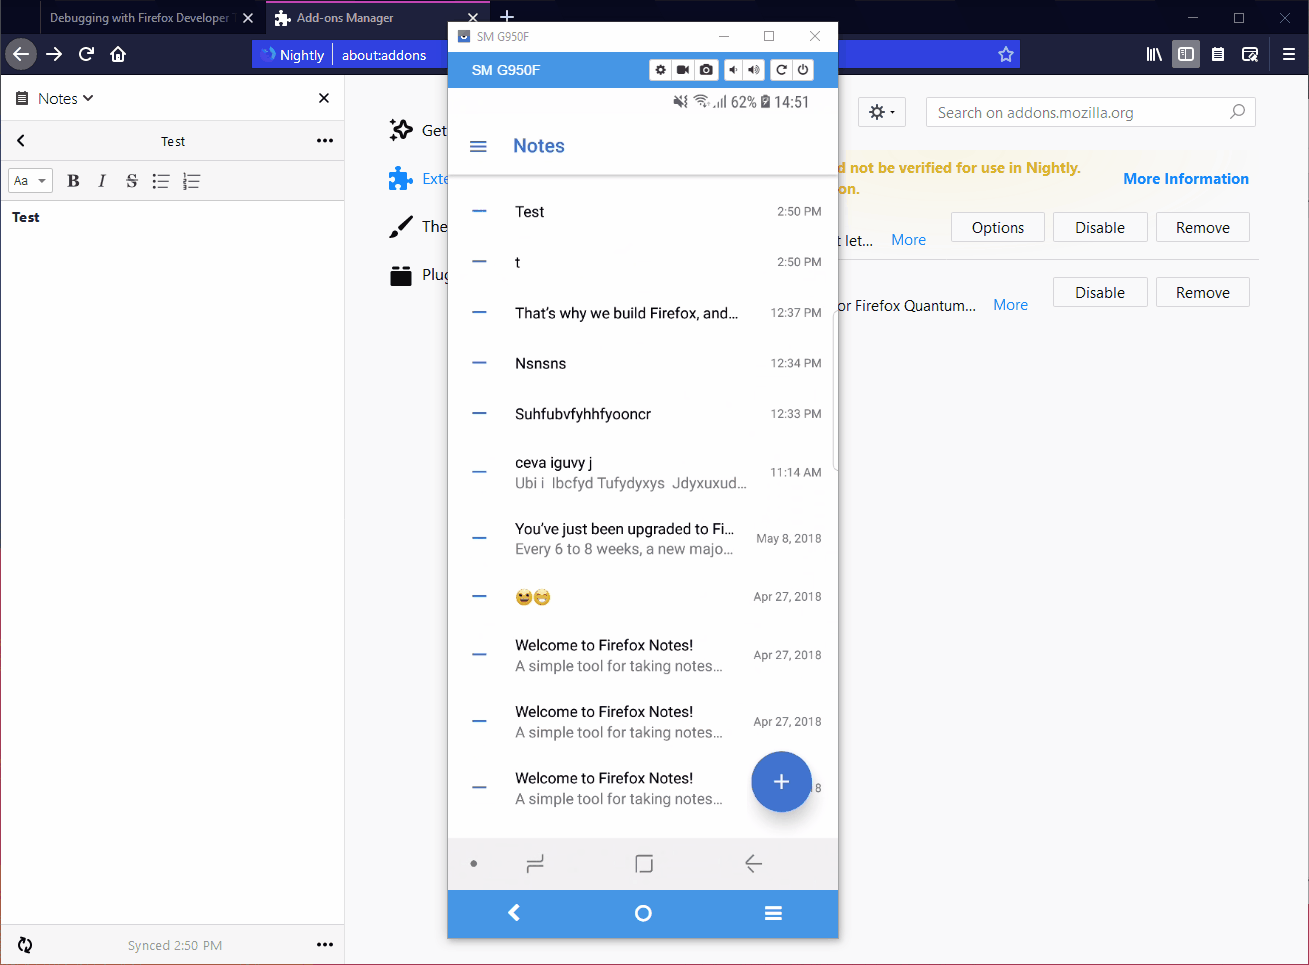
Task: Open the hamburger menu beside the Notes title
Action: [x=478, y=147]
